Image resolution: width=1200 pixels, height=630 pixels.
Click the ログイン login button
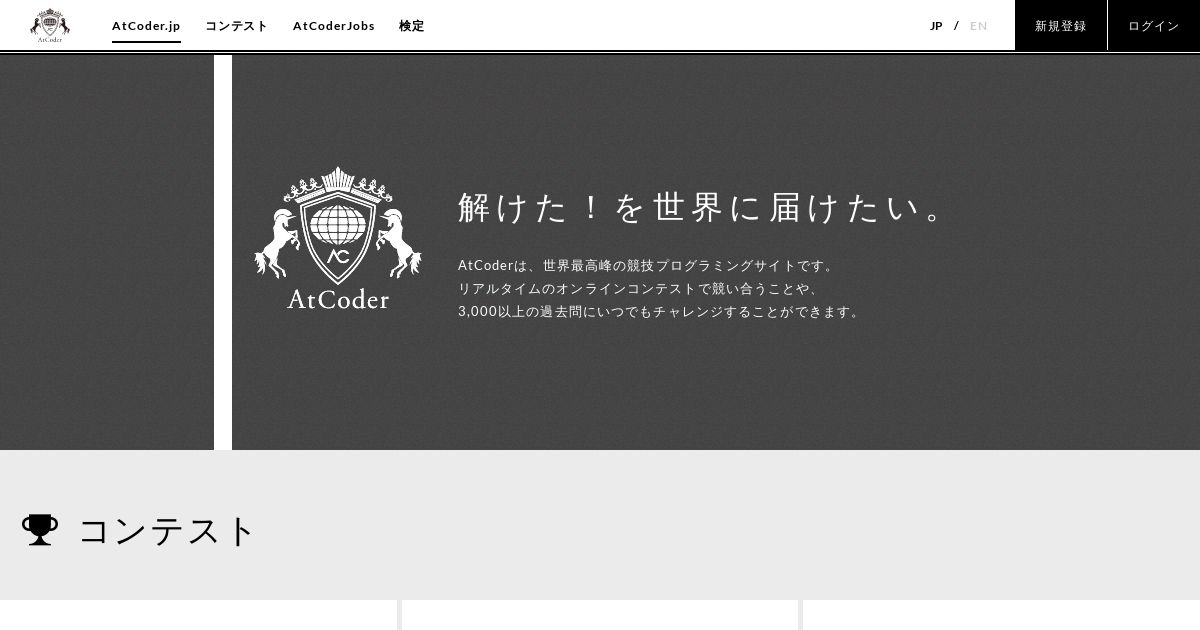pyautogui.click(x=1154, y=26)
